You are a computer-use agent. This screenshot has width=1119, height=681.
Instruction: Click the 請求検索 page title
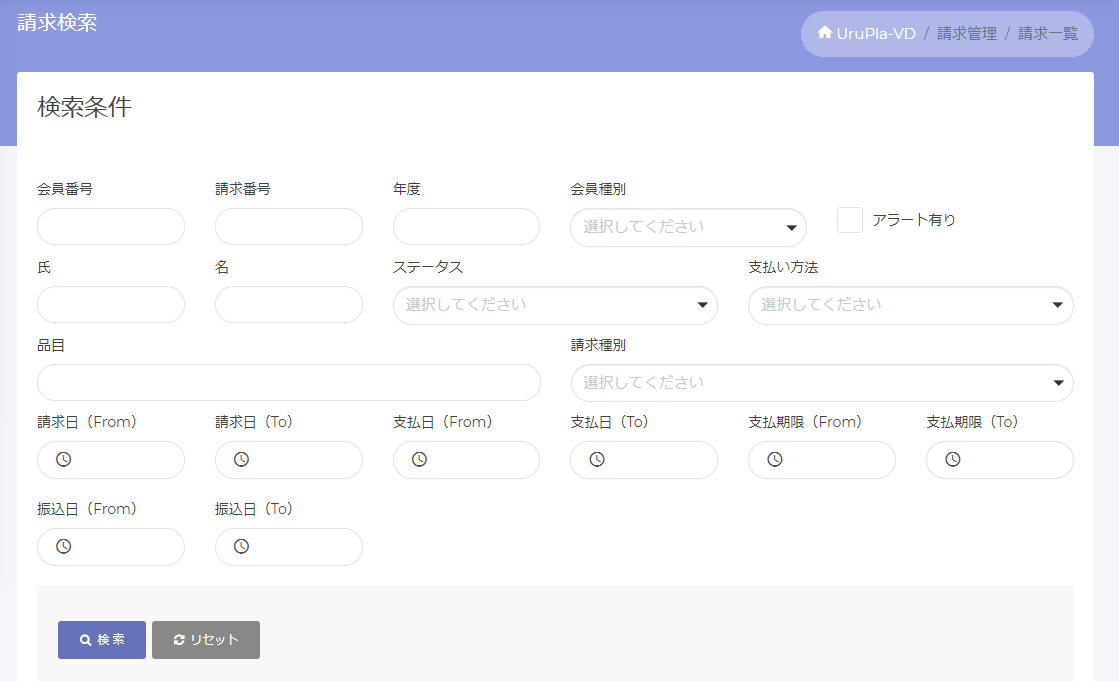(x=57, y=23)
